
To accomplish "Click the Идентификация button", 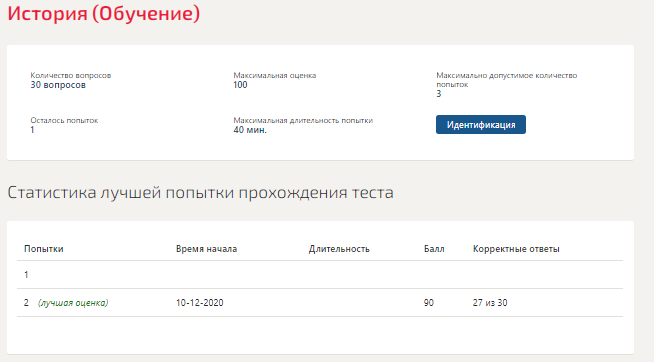I will pyautogui.click(x=480, y=125).
